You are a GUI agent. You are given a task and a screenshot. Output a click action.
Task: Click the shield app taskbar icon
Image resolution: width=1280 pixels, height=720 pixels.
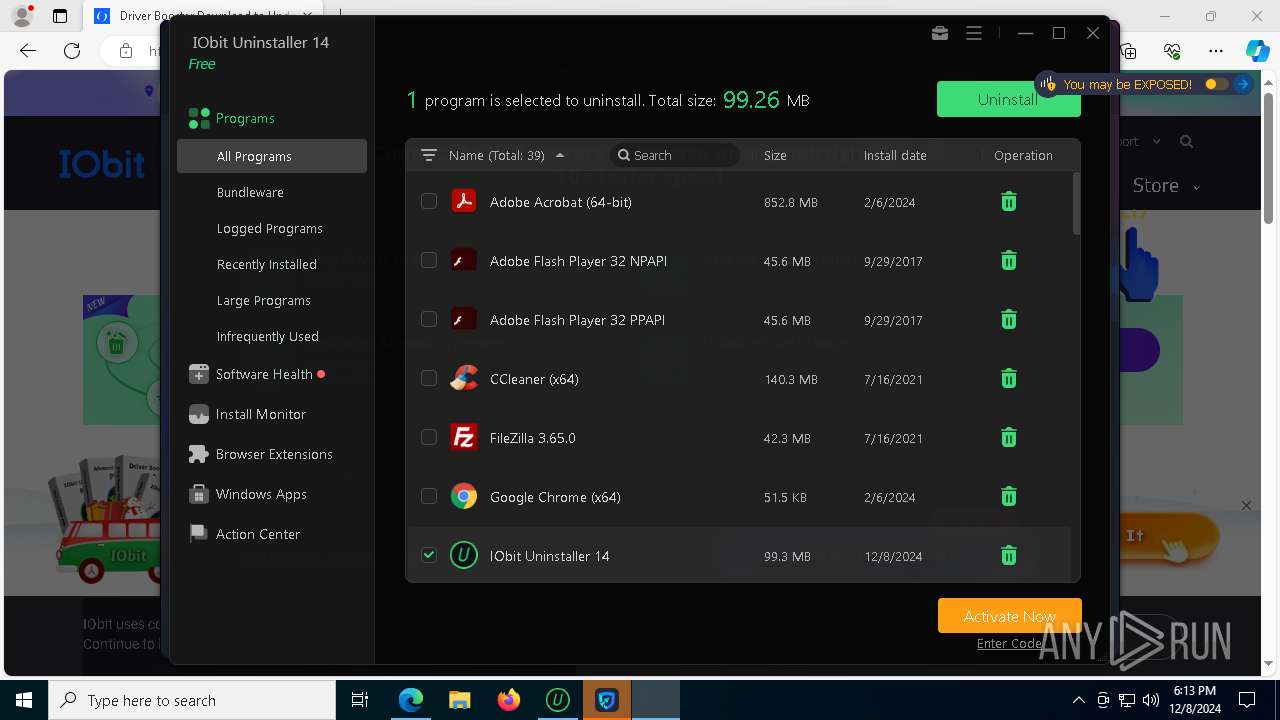coord(607,700)
